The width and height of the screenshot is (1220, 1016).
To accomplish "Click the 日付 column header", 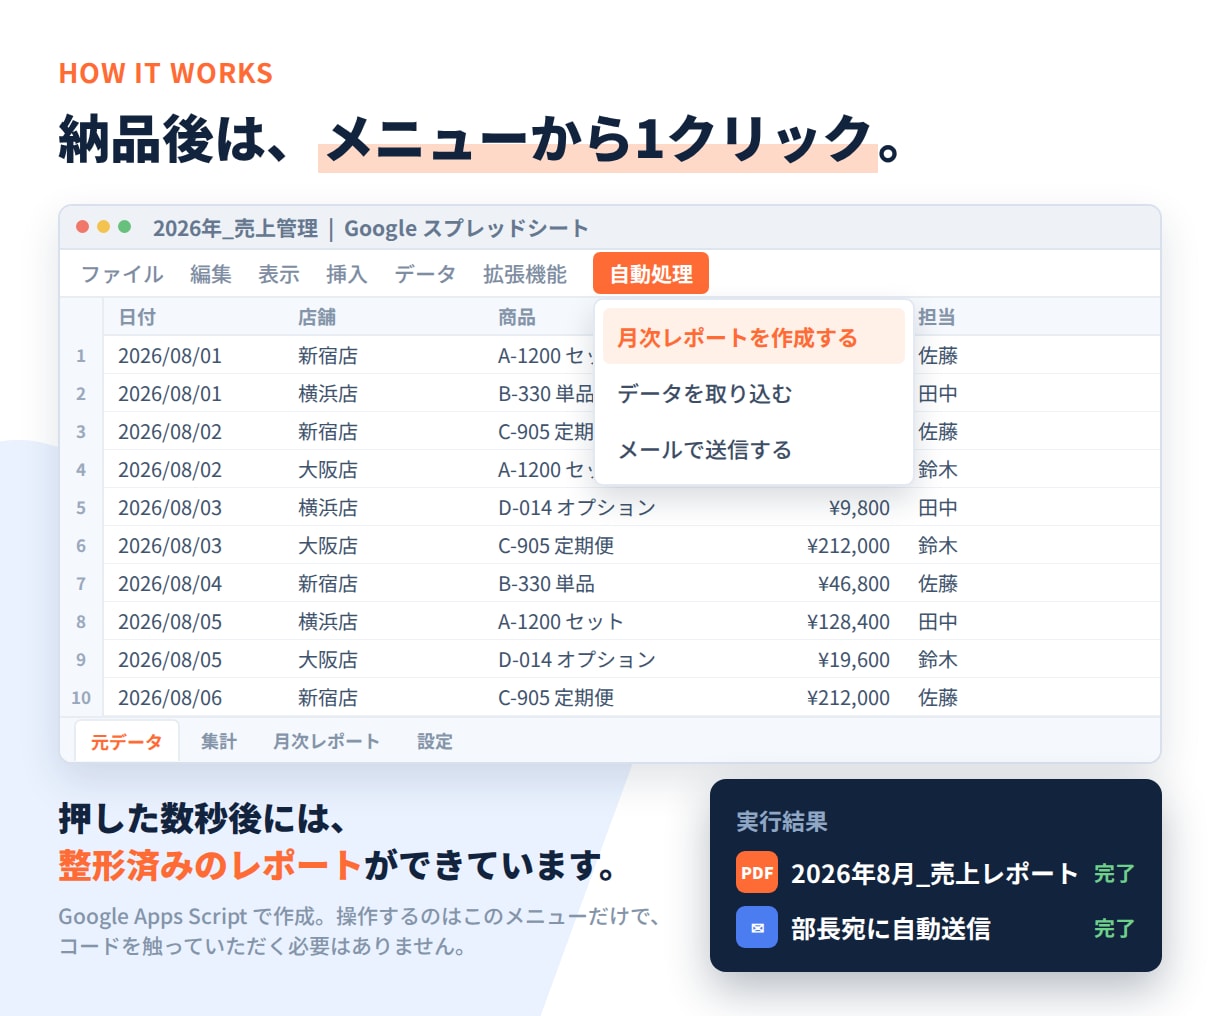I will 137,317.
